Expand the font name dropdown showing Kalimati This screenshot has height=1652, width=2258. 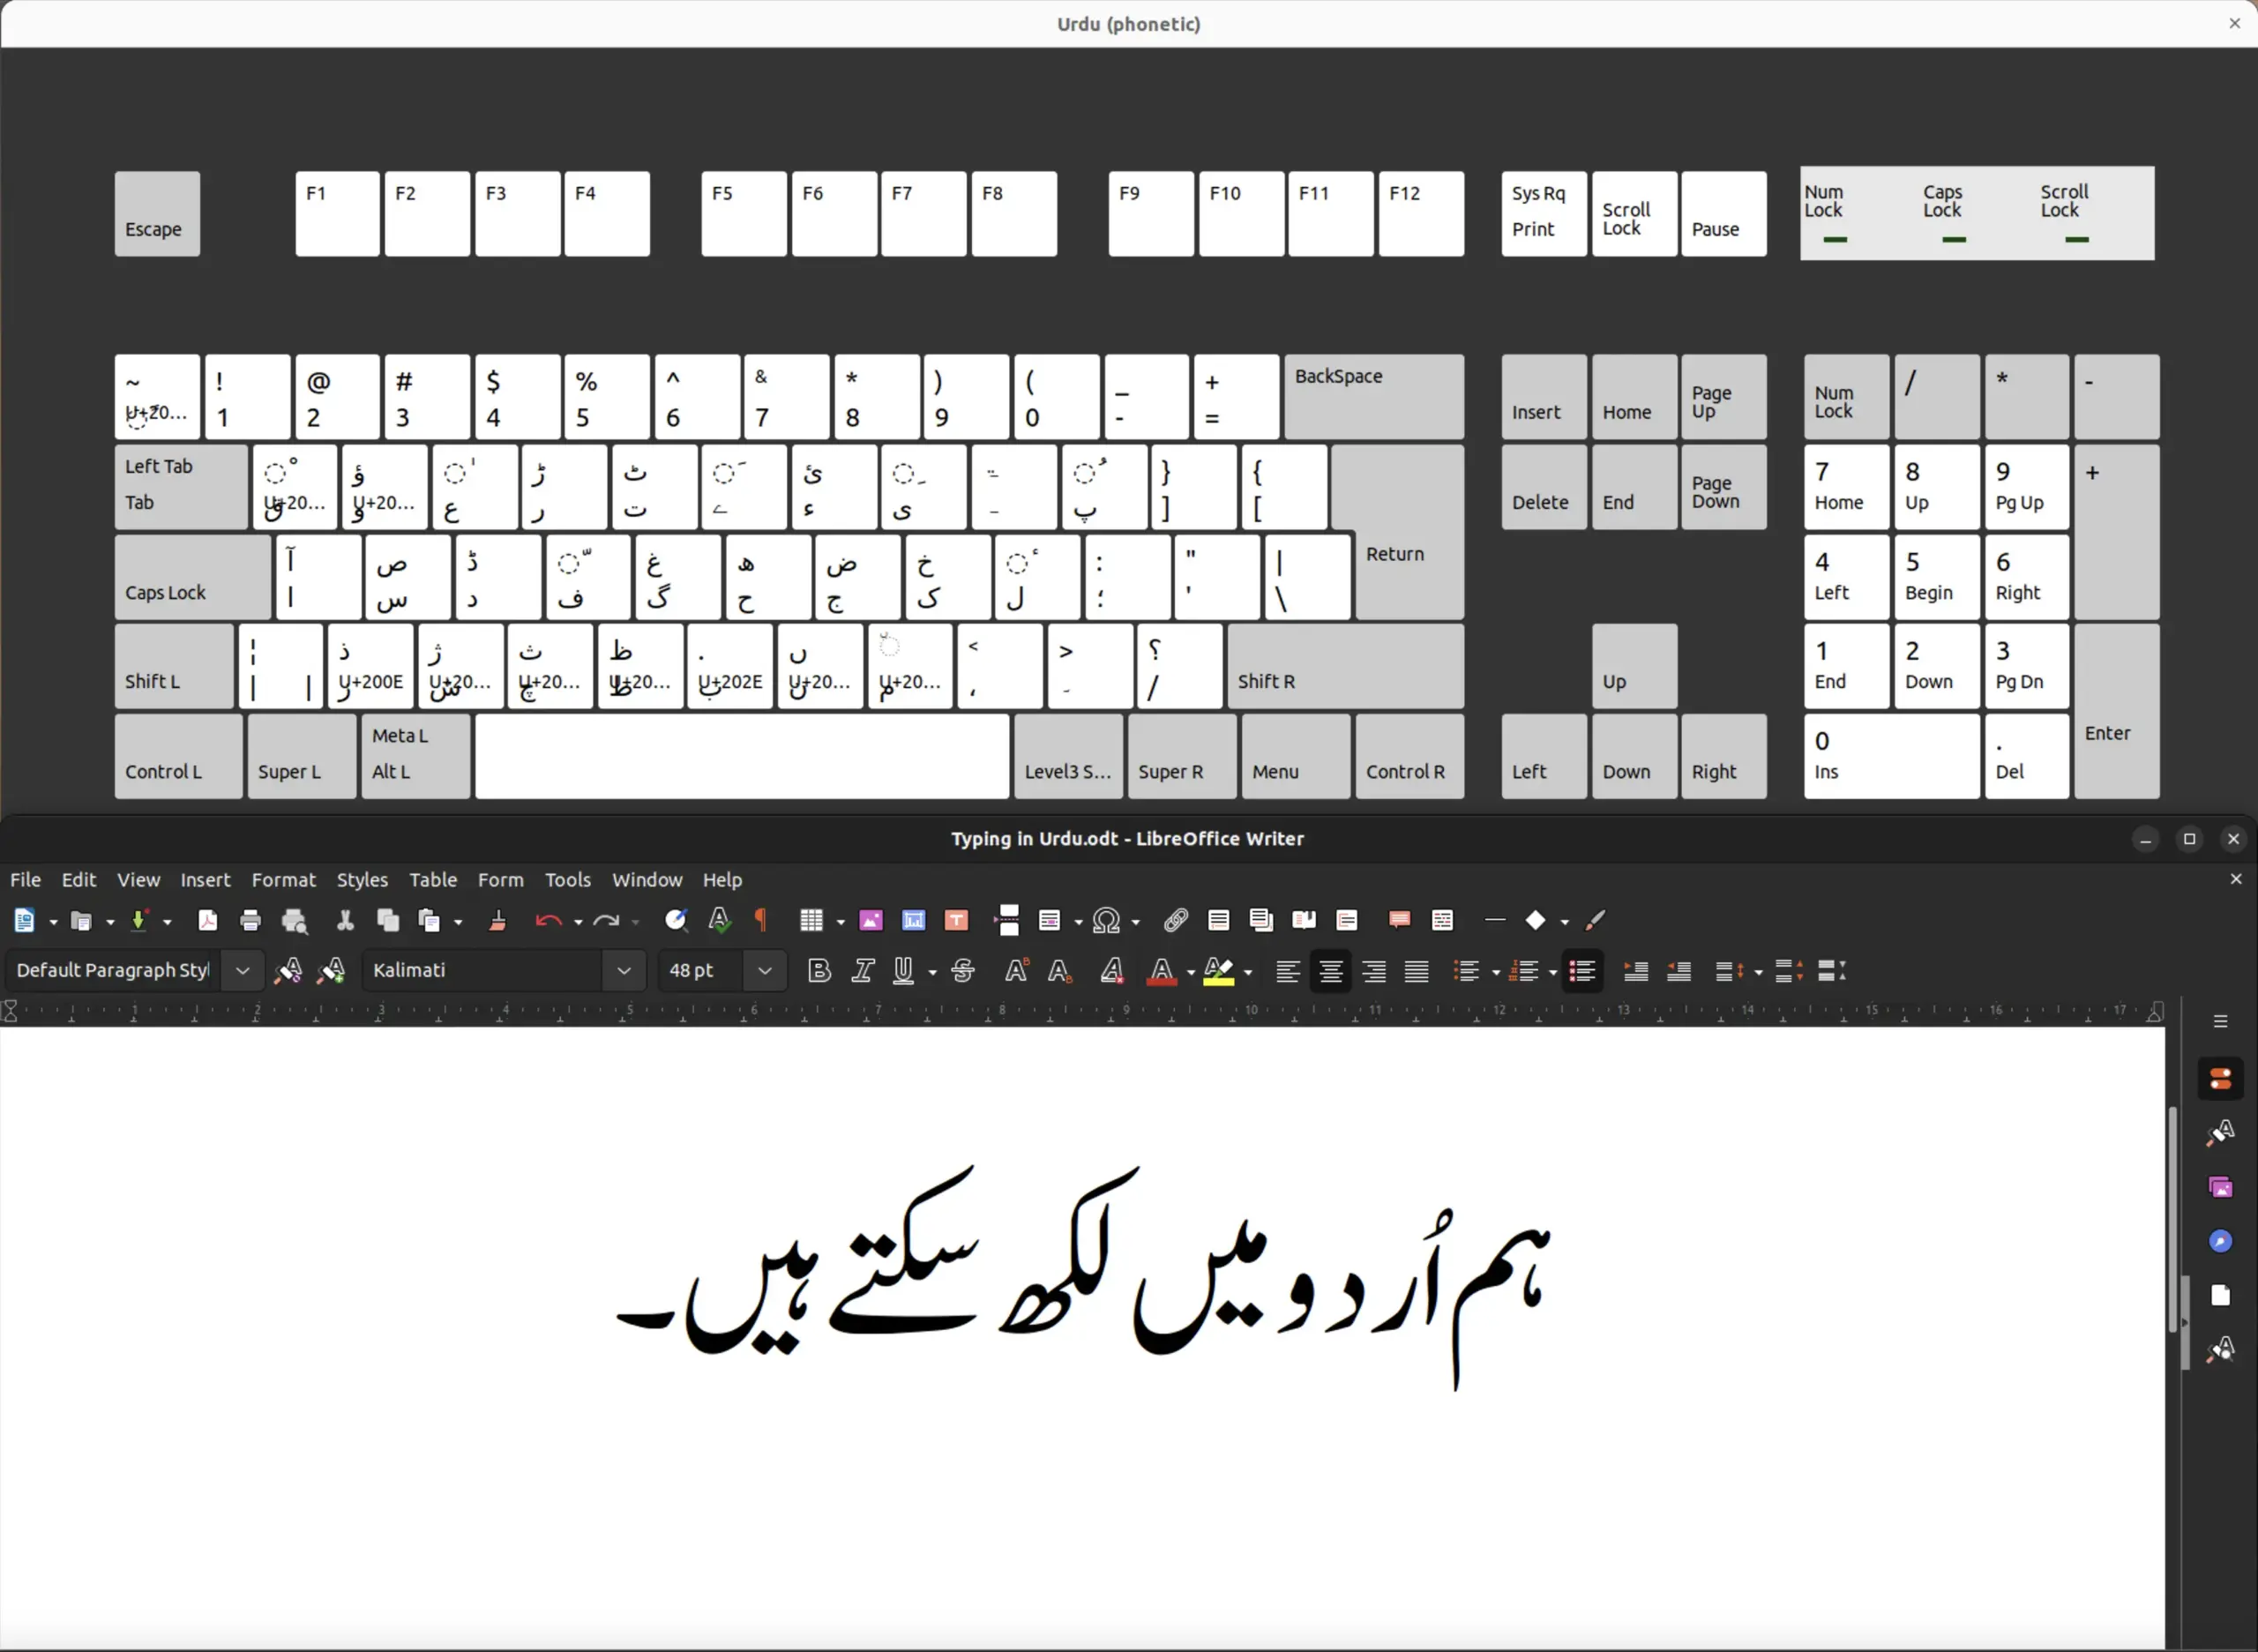point(624,970)
